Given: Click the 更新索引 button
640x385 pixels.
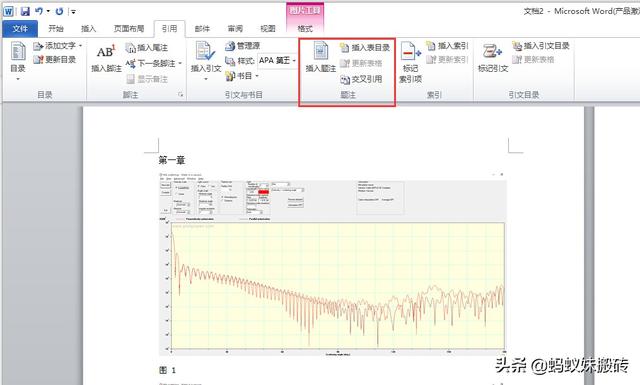Looking at the screenshot, I should coord(447,60).
